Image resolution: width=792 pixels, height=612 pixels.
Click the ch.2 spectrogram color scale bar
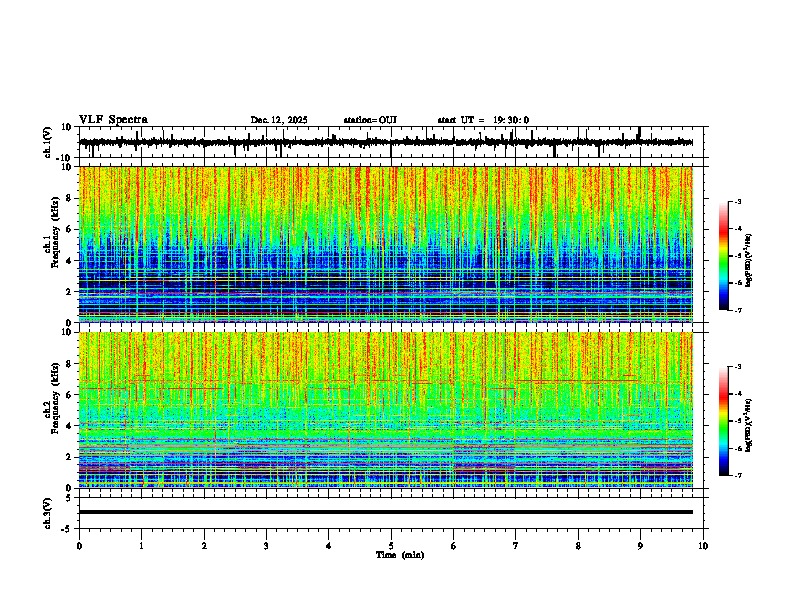[x=724, y=421]
